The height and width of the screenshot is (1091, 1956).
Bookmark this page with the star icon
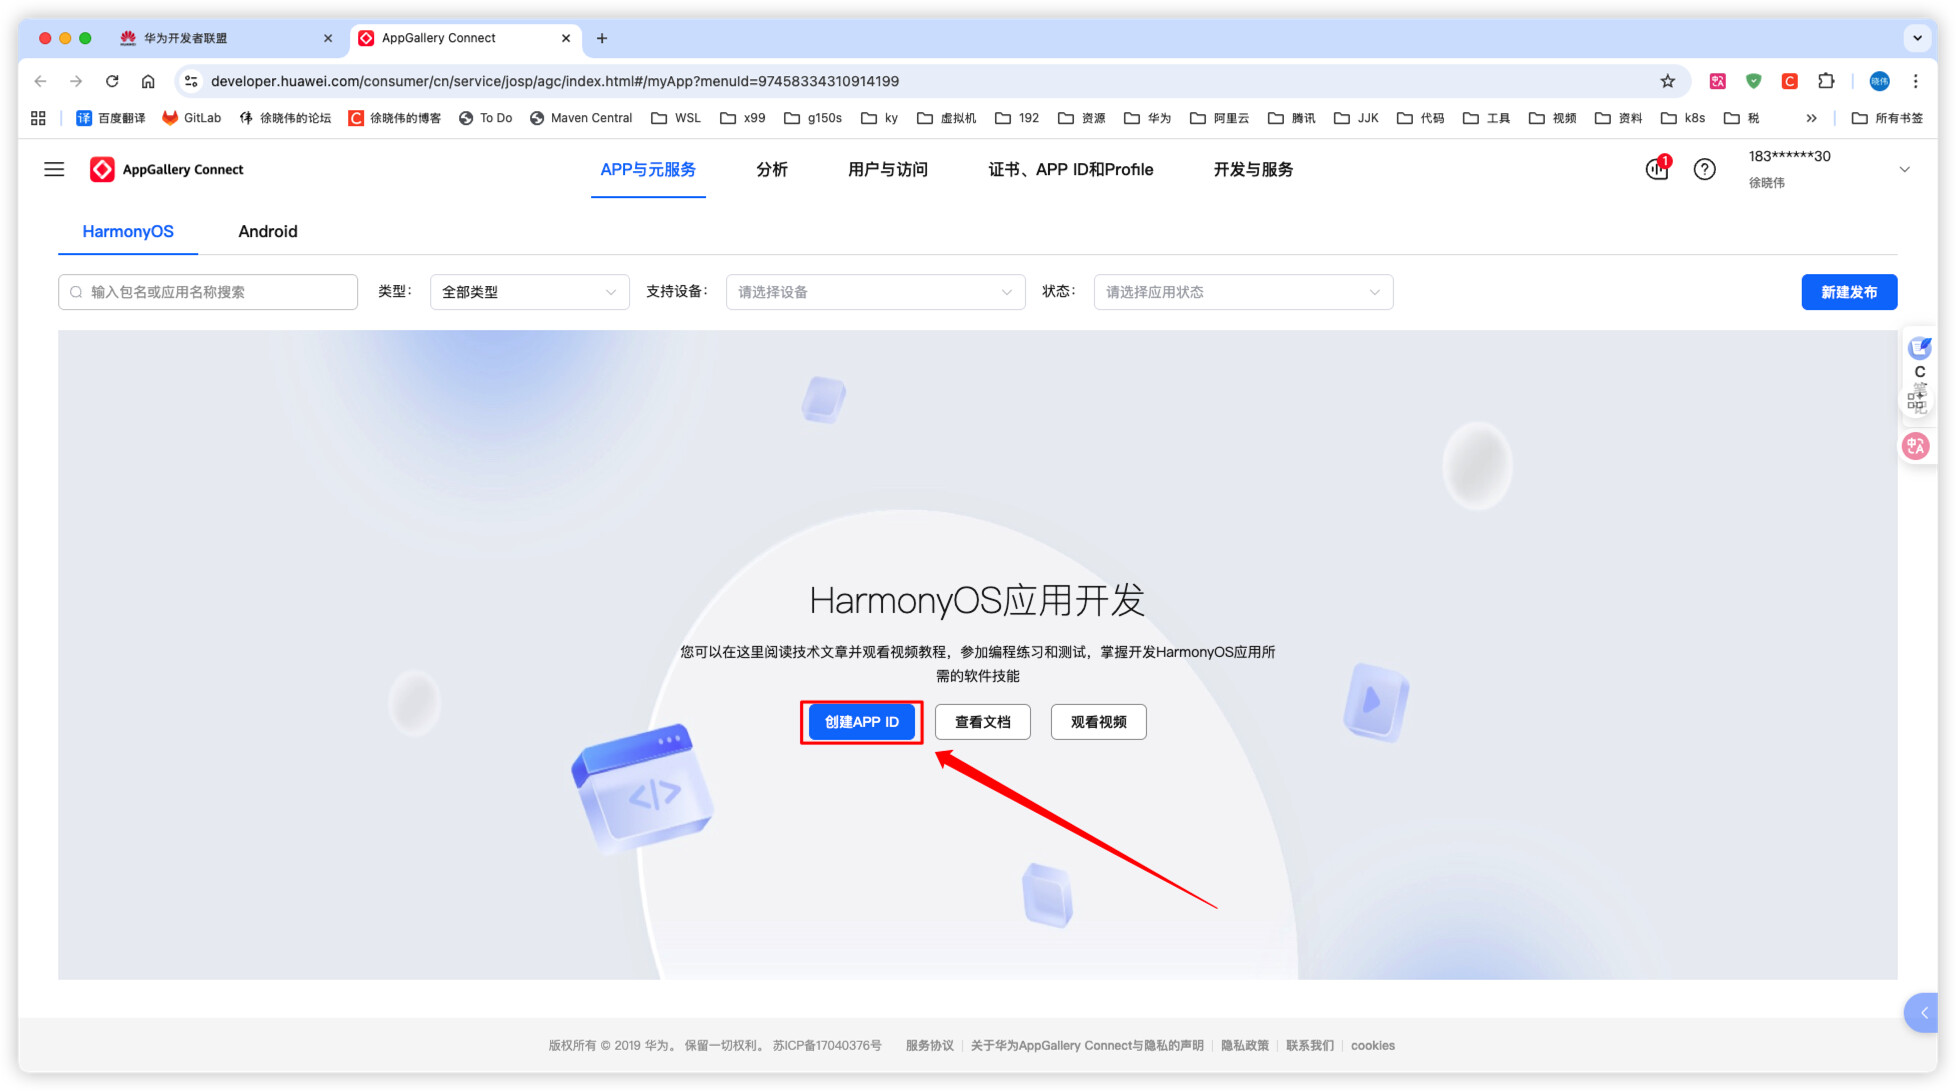coord(1667,81)
